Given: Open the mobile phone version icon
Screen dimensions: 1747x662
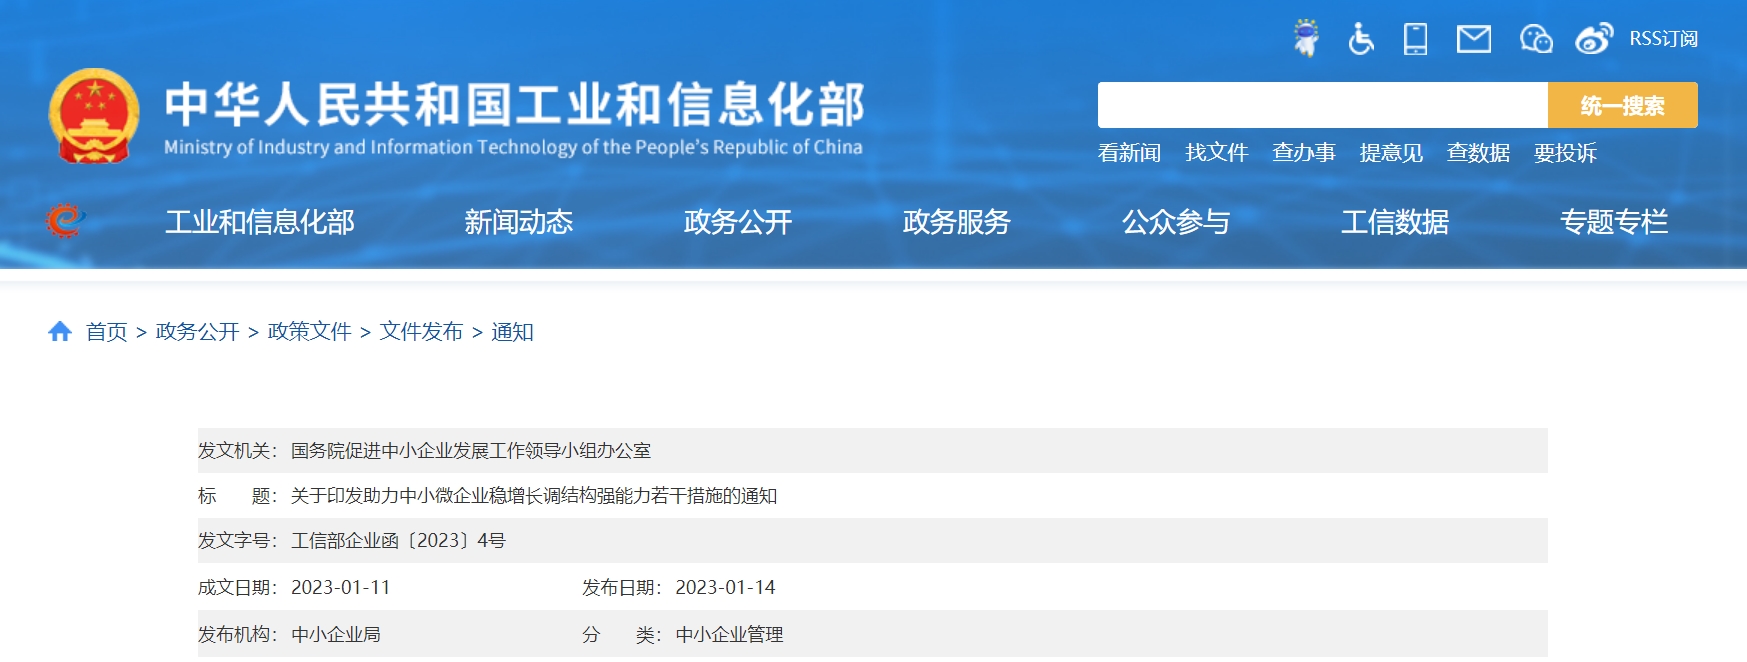Looking at the screenshot, I should (1415, 38).
